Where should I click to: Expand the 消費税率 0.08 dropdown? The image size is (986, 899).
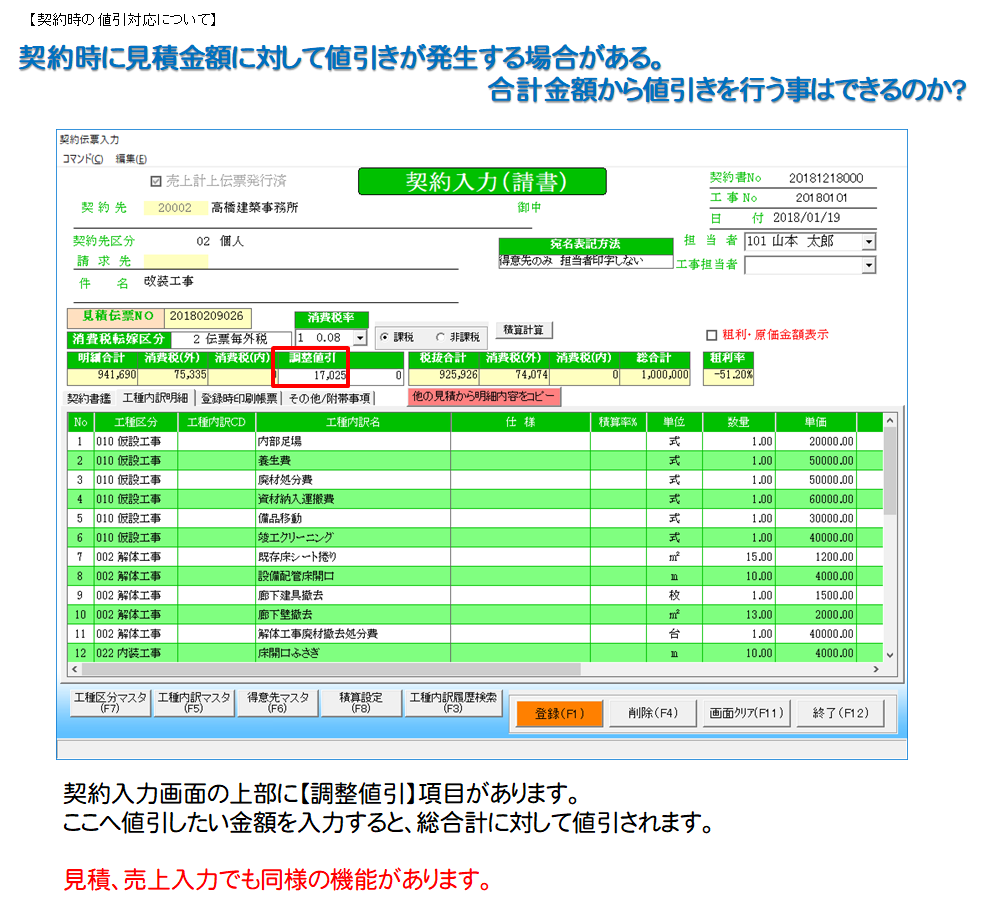pos(360,338)
